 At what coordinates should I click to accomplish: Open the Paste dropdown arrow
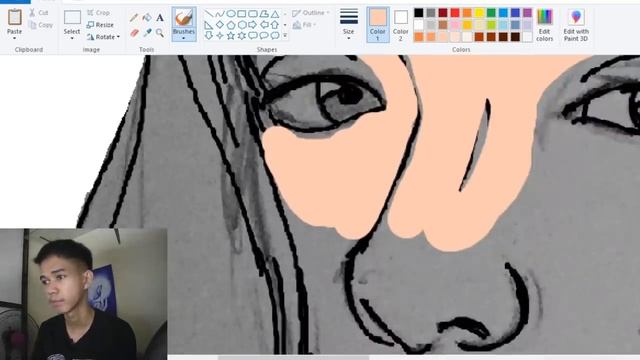[15, 38]
